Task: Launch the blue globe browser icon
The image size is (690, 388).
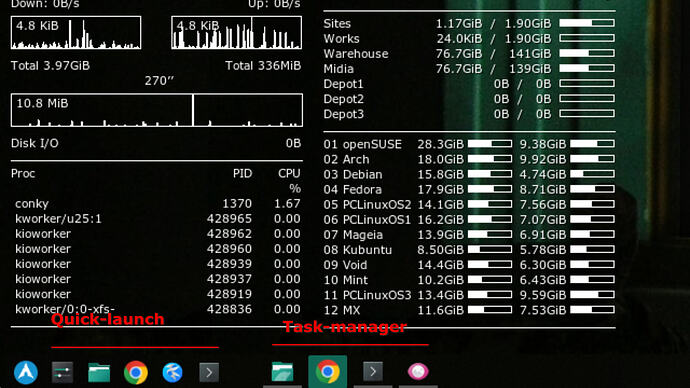Action: tap(172, 373)
